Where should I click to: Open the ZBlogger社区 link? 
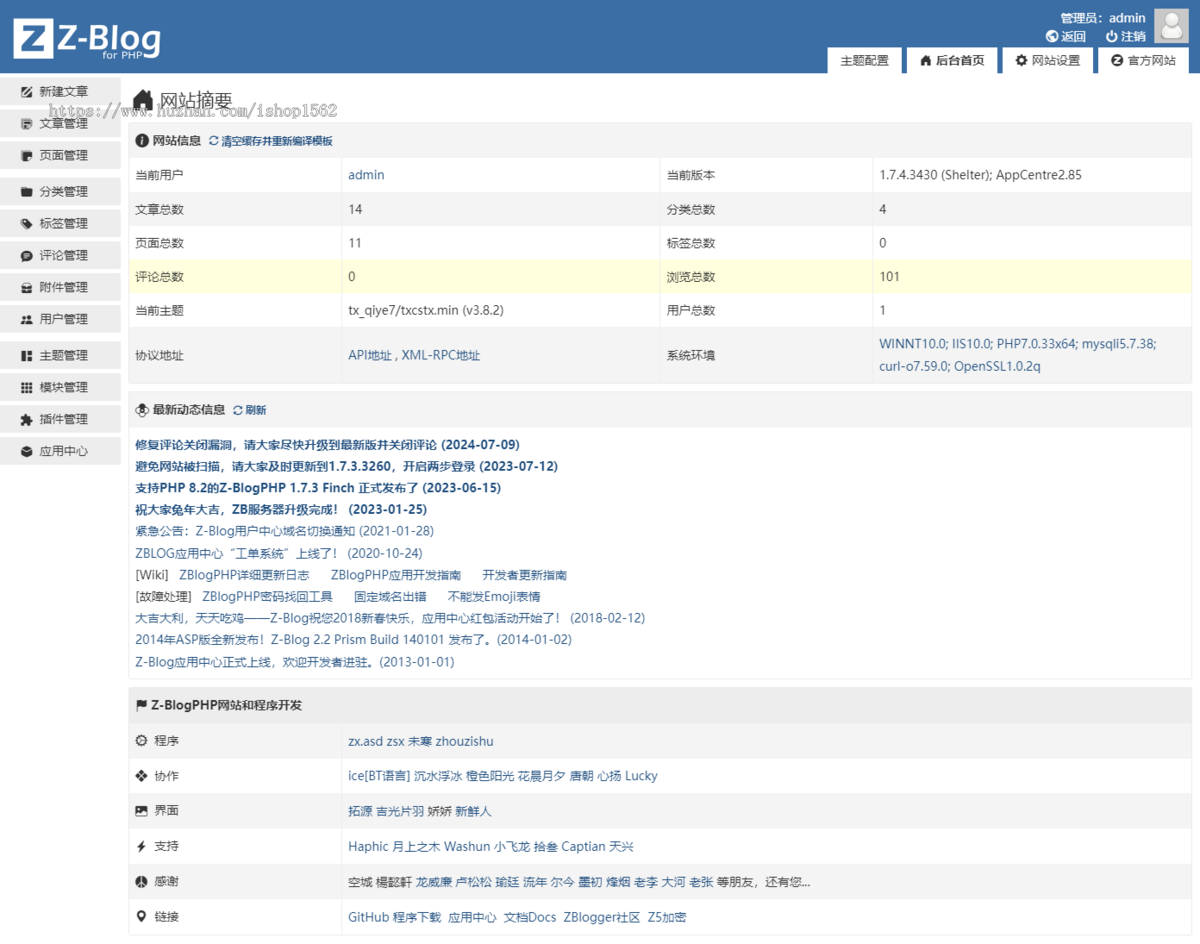(602, 917)
